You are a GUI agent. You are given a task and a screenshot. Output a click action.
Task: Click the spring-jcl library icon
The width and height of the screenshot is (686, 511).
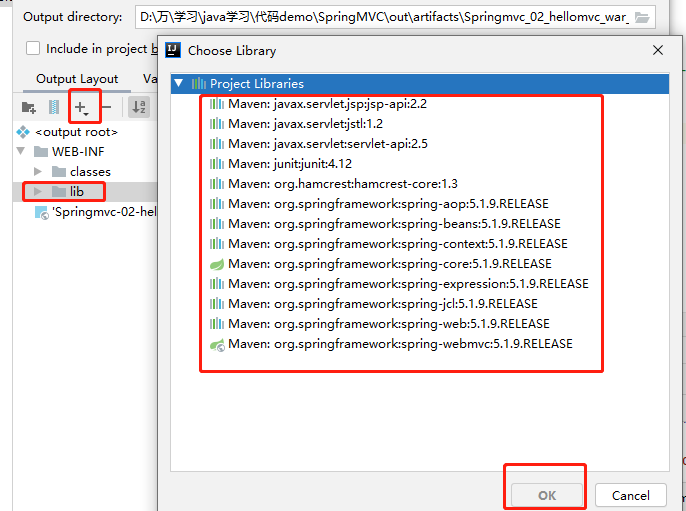coord(217,304)
